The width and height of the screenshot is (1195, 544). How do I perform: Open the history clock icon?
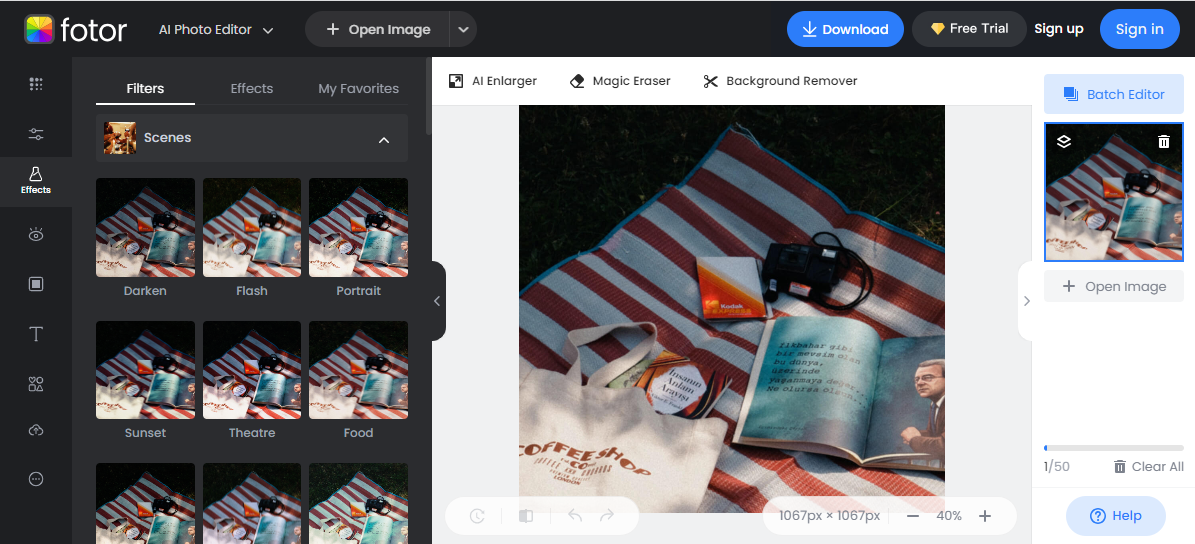pyautogui.click(x=477, y=516)
